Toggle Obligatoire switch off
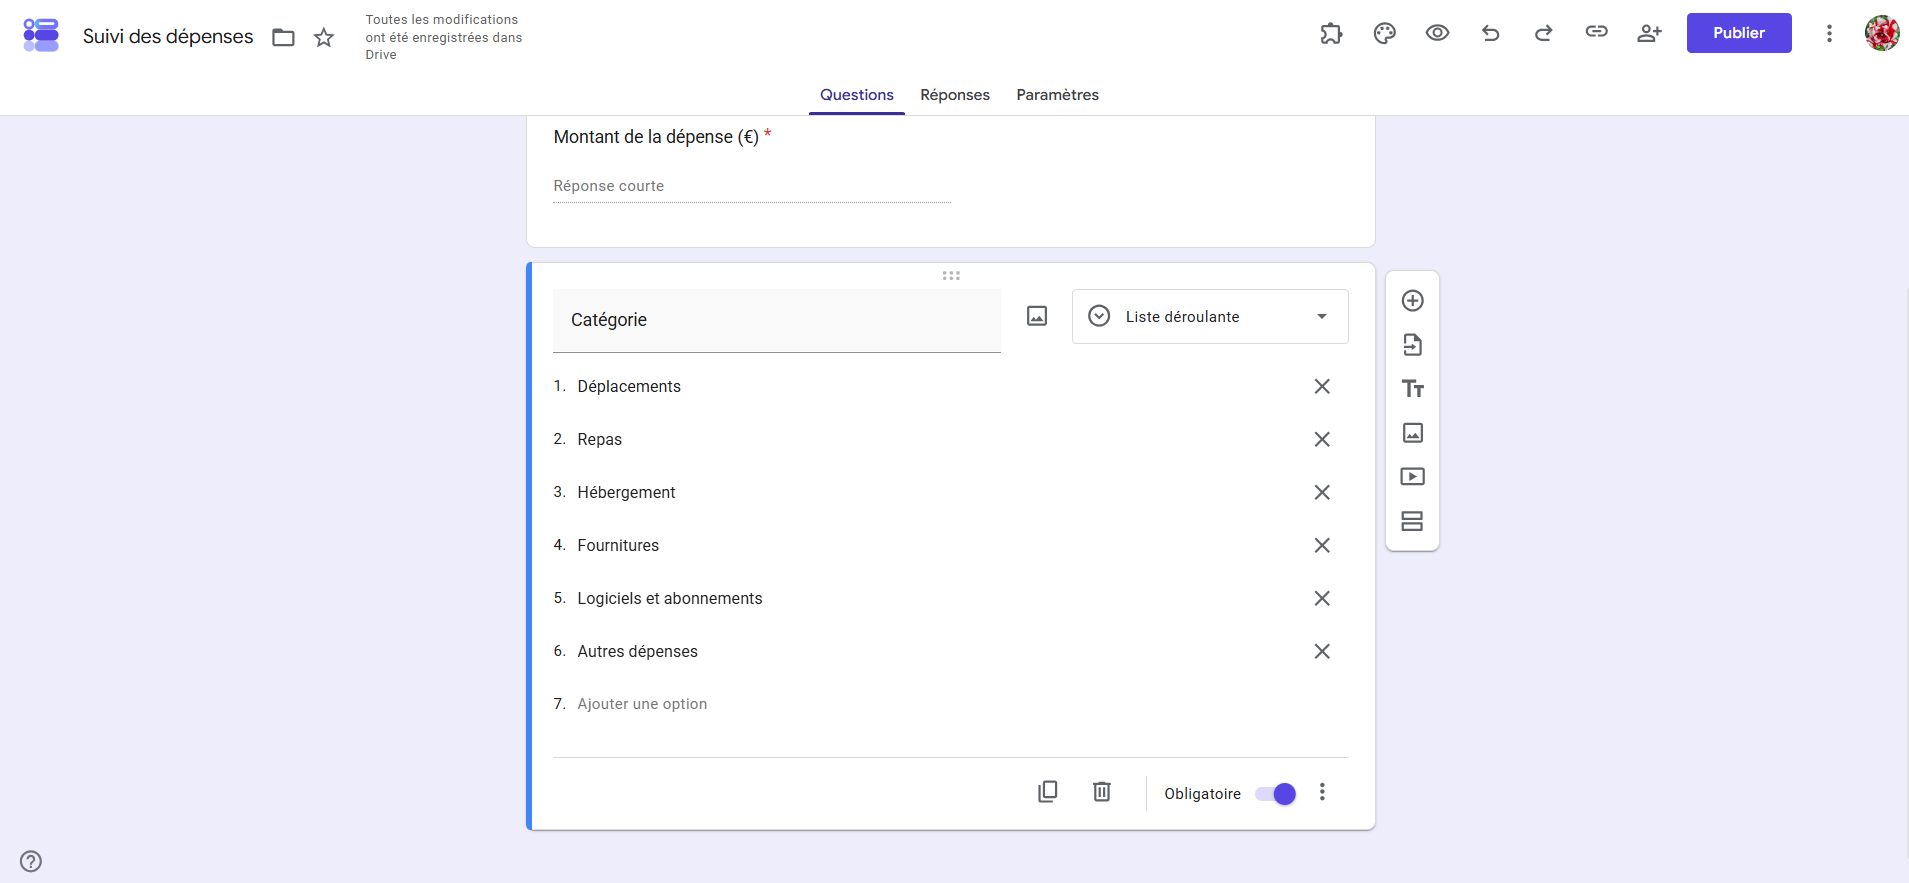The width and height of the screenshot is (1909, 883). [1276, 794]
